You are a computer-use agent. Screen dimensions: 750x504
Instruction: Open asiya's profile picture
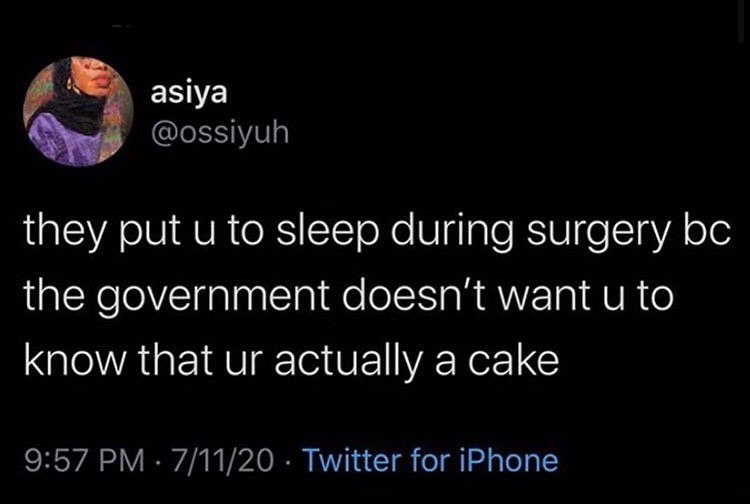pyautogui.click(x=78, y=111)
